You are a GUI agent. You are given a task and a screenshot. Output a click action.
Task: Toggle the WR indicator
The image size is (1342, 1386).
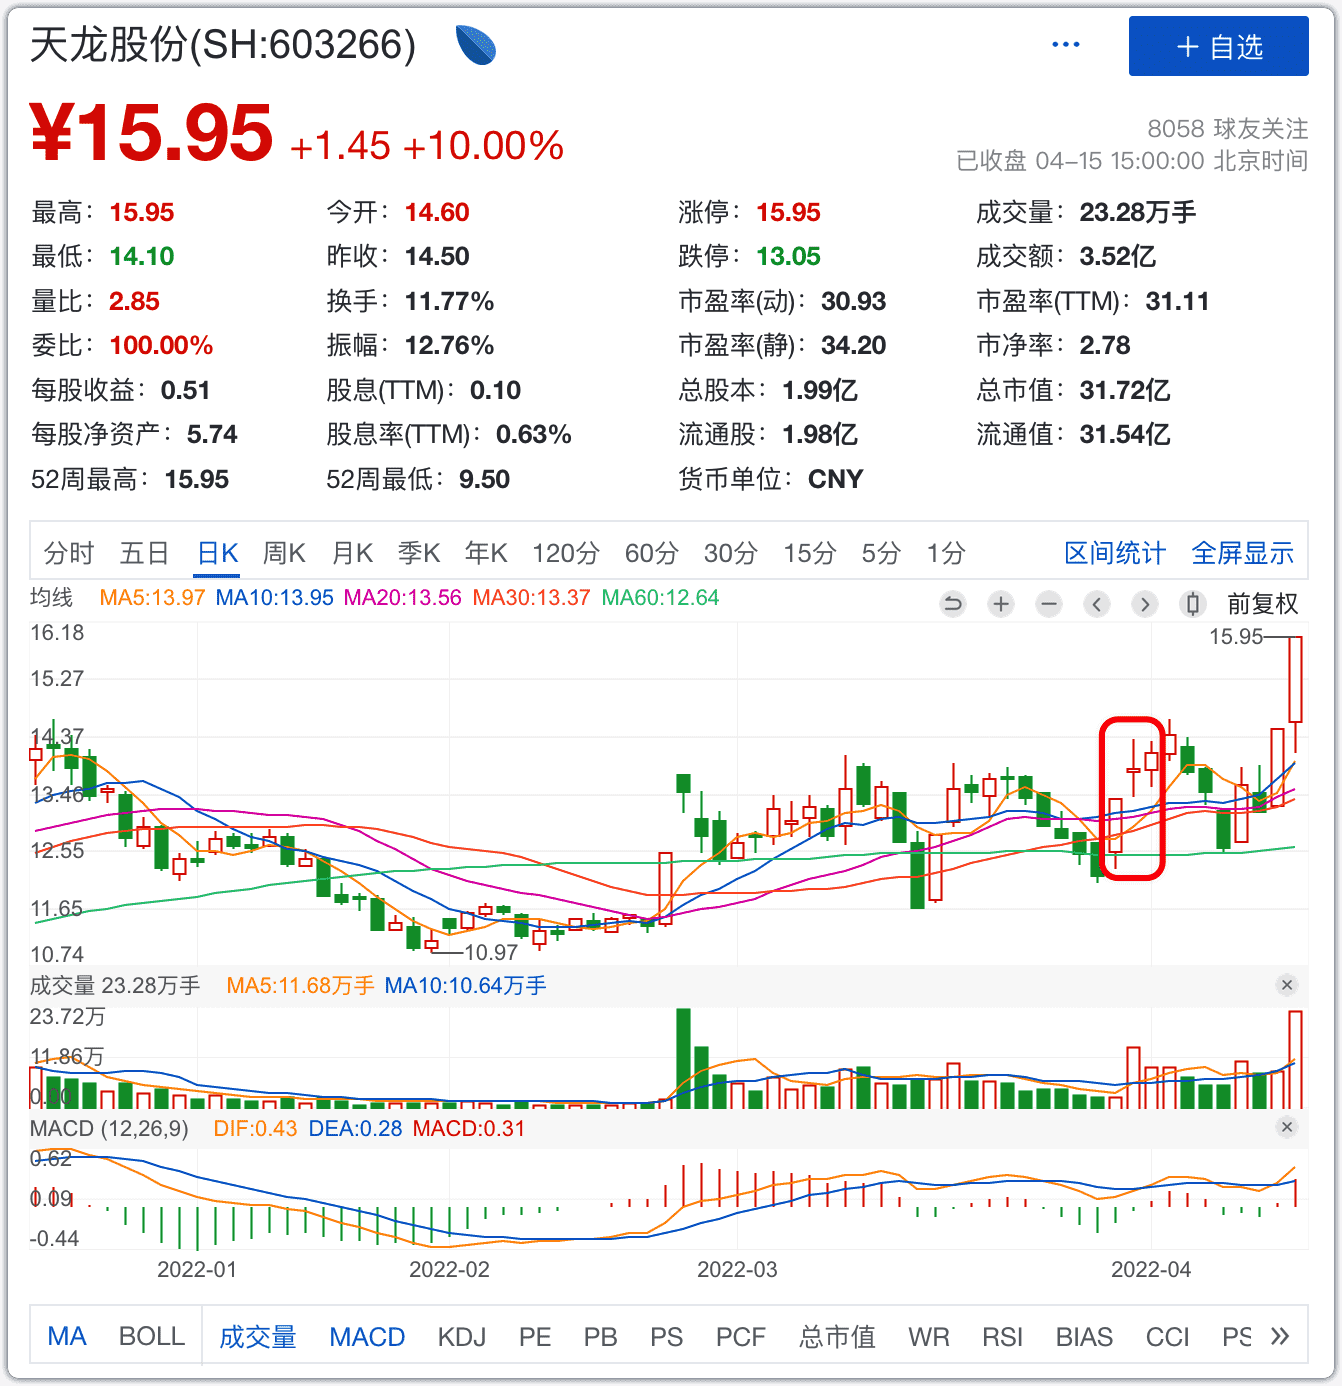pos(929,1336)
